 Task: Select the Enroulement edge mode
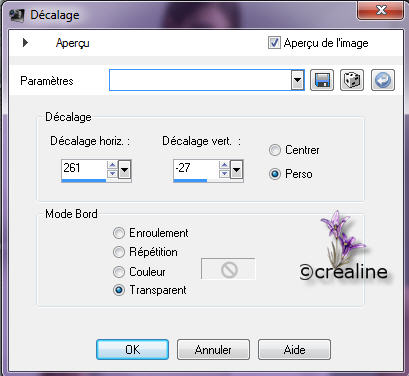click(119, 233)
